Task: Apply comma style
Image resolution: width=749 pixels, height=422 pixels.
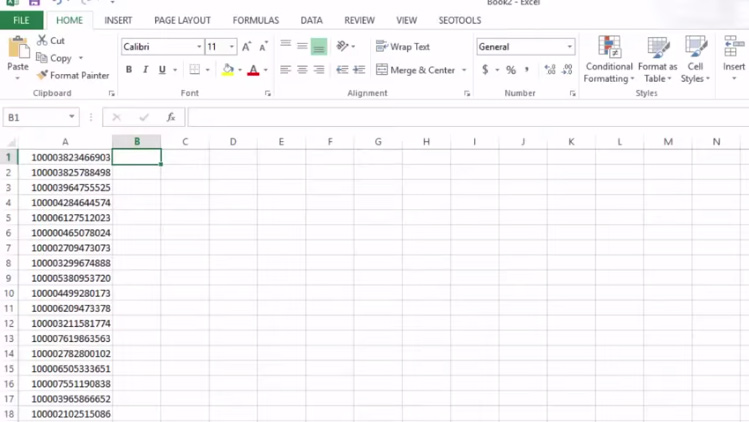Action: 527,70
